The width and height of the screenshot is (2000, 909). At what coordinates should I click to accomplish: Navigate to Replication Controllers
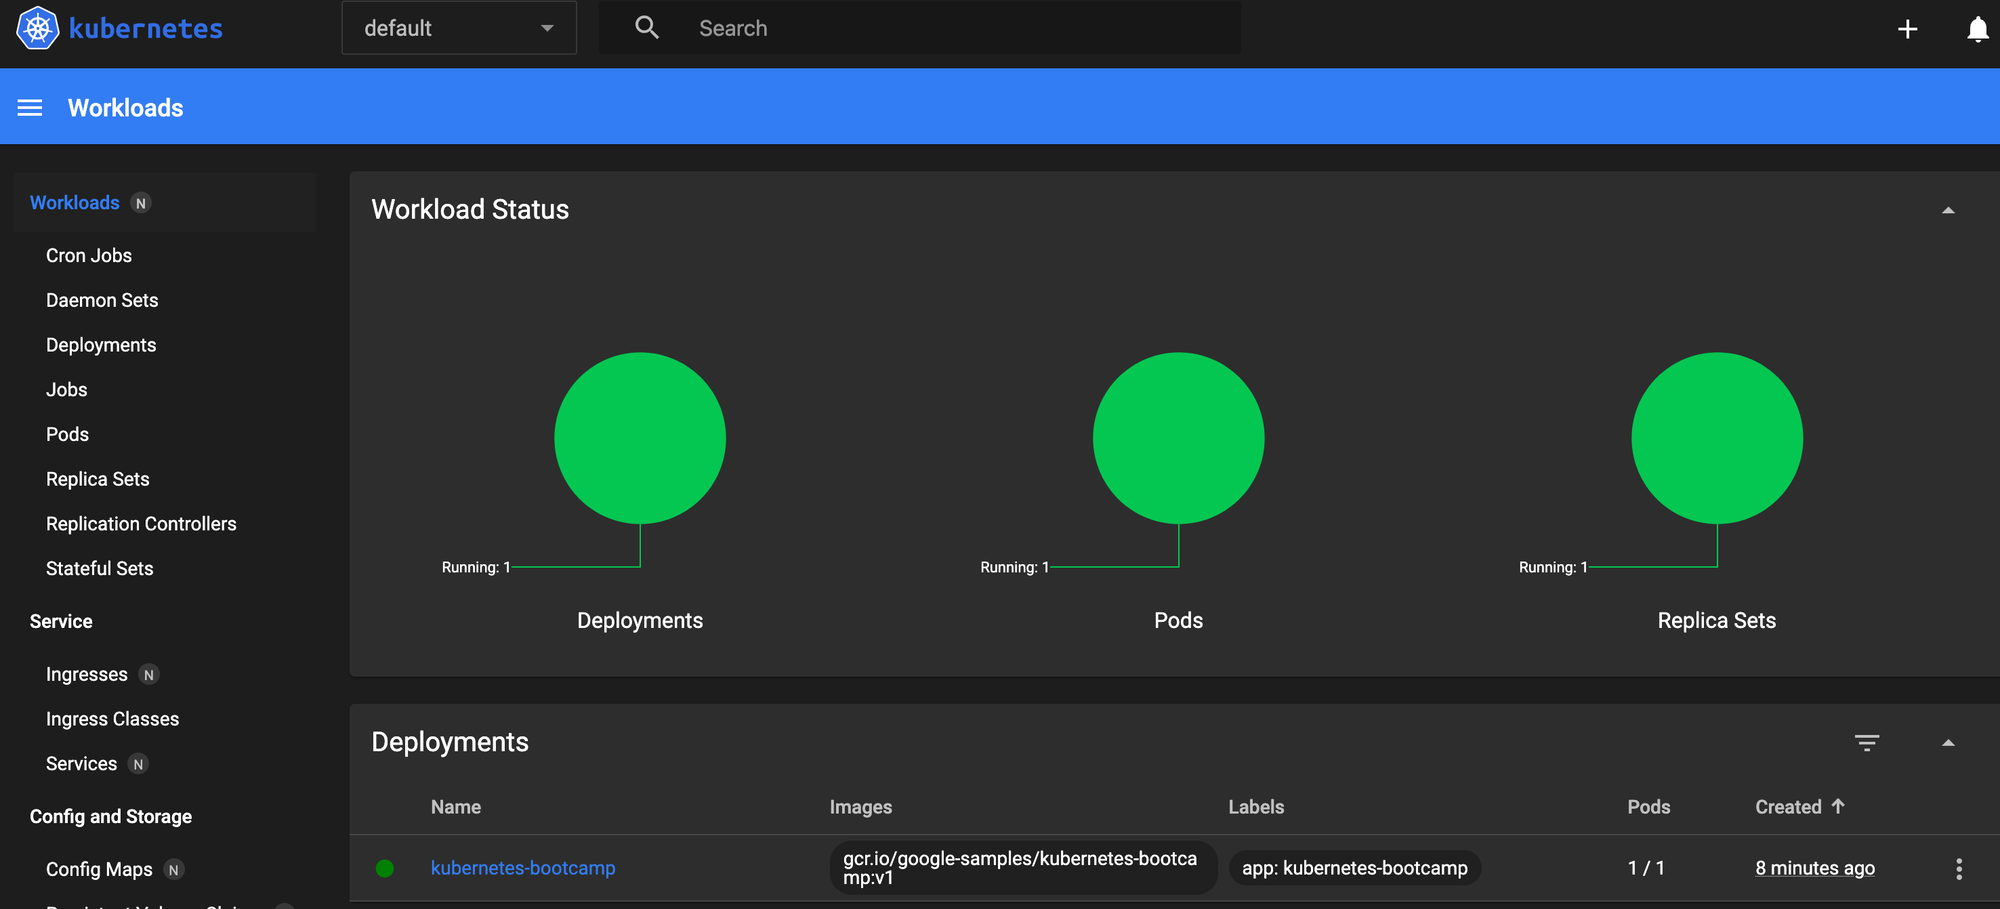(141, 524)
